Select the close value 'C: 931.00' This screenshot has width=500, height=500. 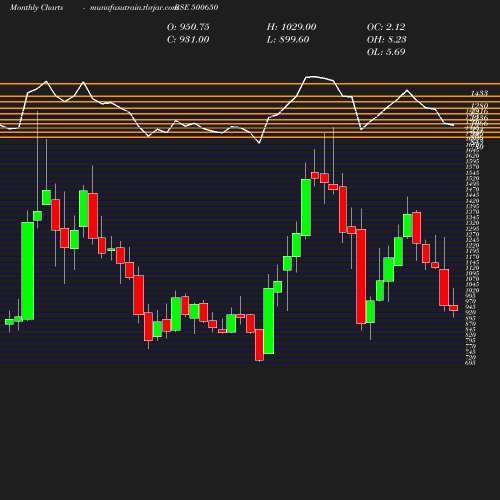[188, 40]
